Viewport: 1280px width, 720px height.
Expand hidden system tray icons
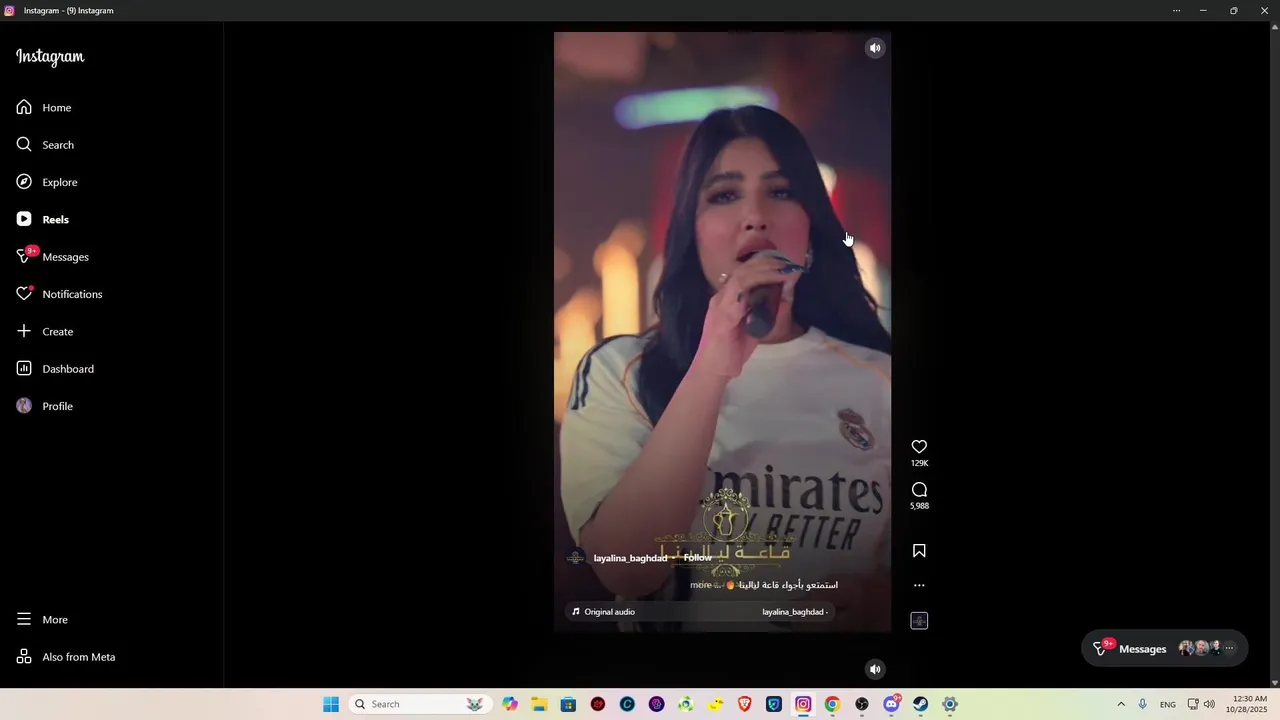tap(1121, 704)
